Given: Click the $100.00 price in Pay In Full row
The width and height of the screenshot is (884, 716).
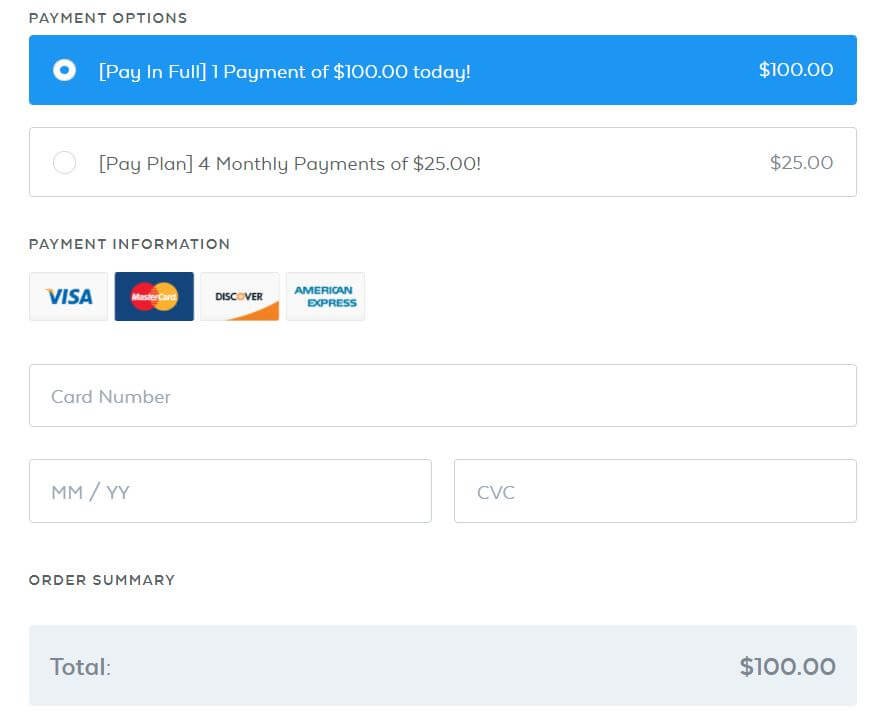Looking at the screenshot, I should pos(795,70).
